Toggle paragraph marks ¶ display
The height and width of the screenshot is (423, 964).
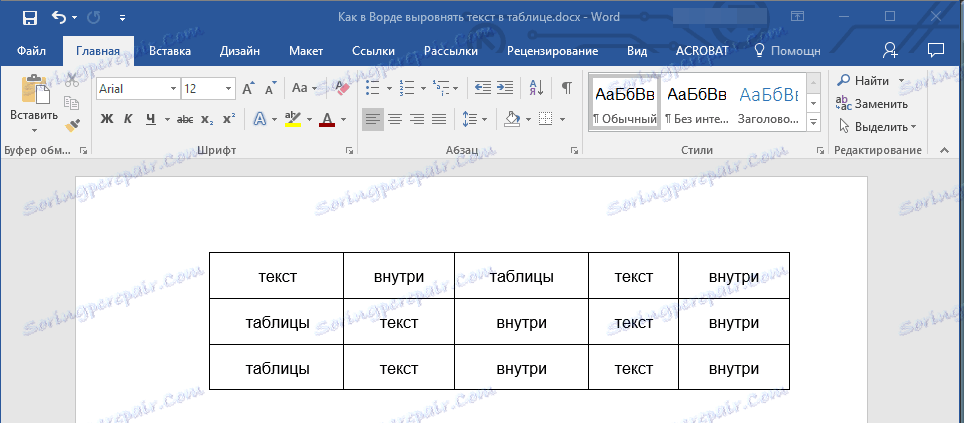[567, 89]
